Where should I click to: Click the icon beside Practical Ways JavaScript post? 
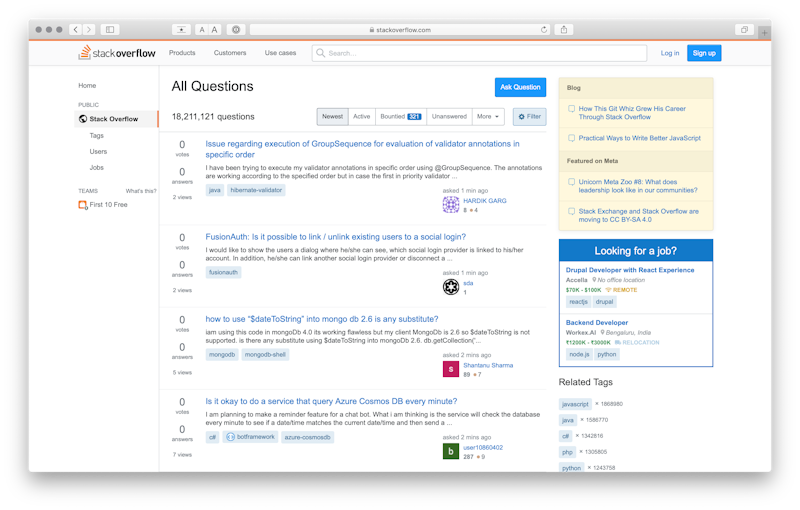click(x=571, y=138)
